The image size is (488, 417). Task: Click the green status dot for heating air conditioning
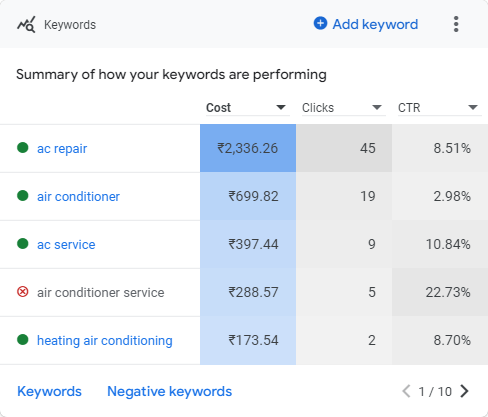(x=23, y=340)
